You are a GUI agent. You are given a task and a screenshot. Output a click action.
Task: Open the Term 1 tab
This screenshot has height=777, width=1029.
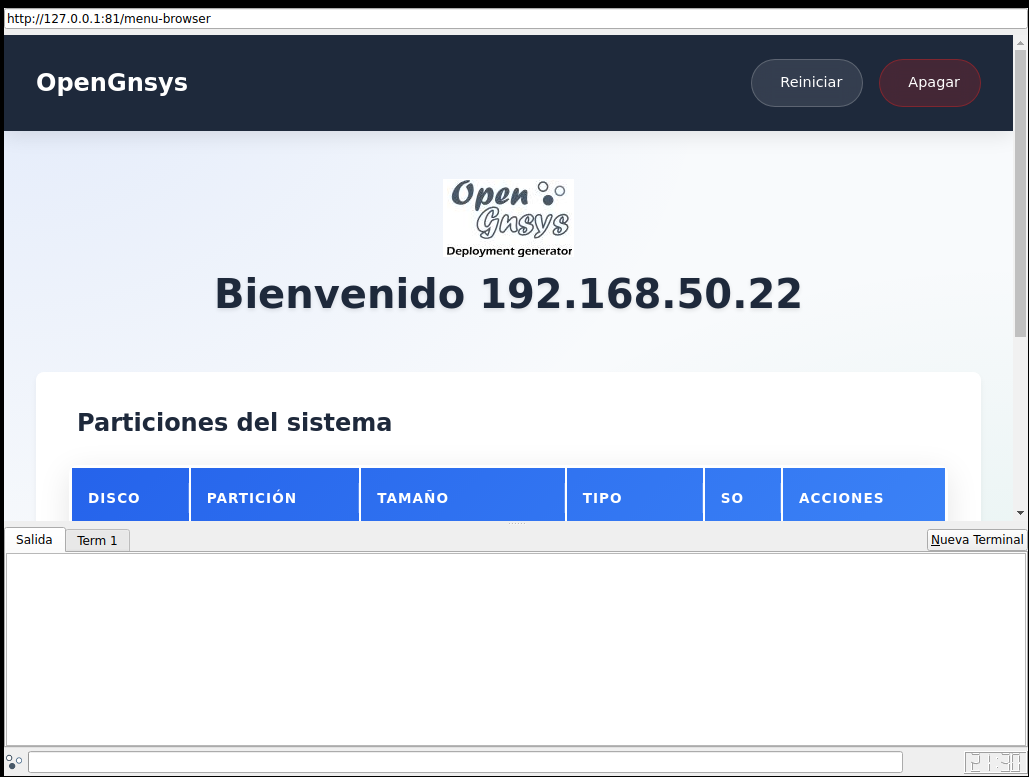tap(97, 541)
